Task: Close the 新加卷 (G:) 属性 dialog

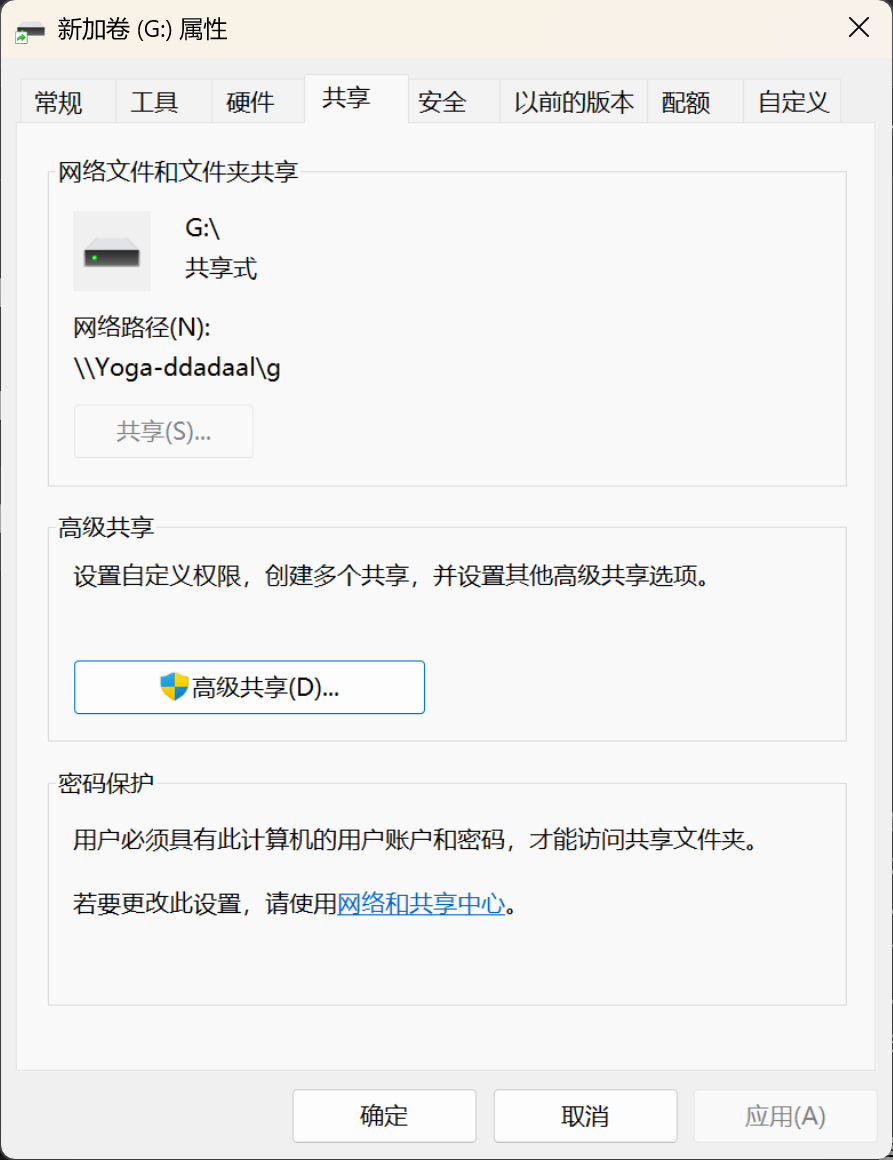Action: 858,28
